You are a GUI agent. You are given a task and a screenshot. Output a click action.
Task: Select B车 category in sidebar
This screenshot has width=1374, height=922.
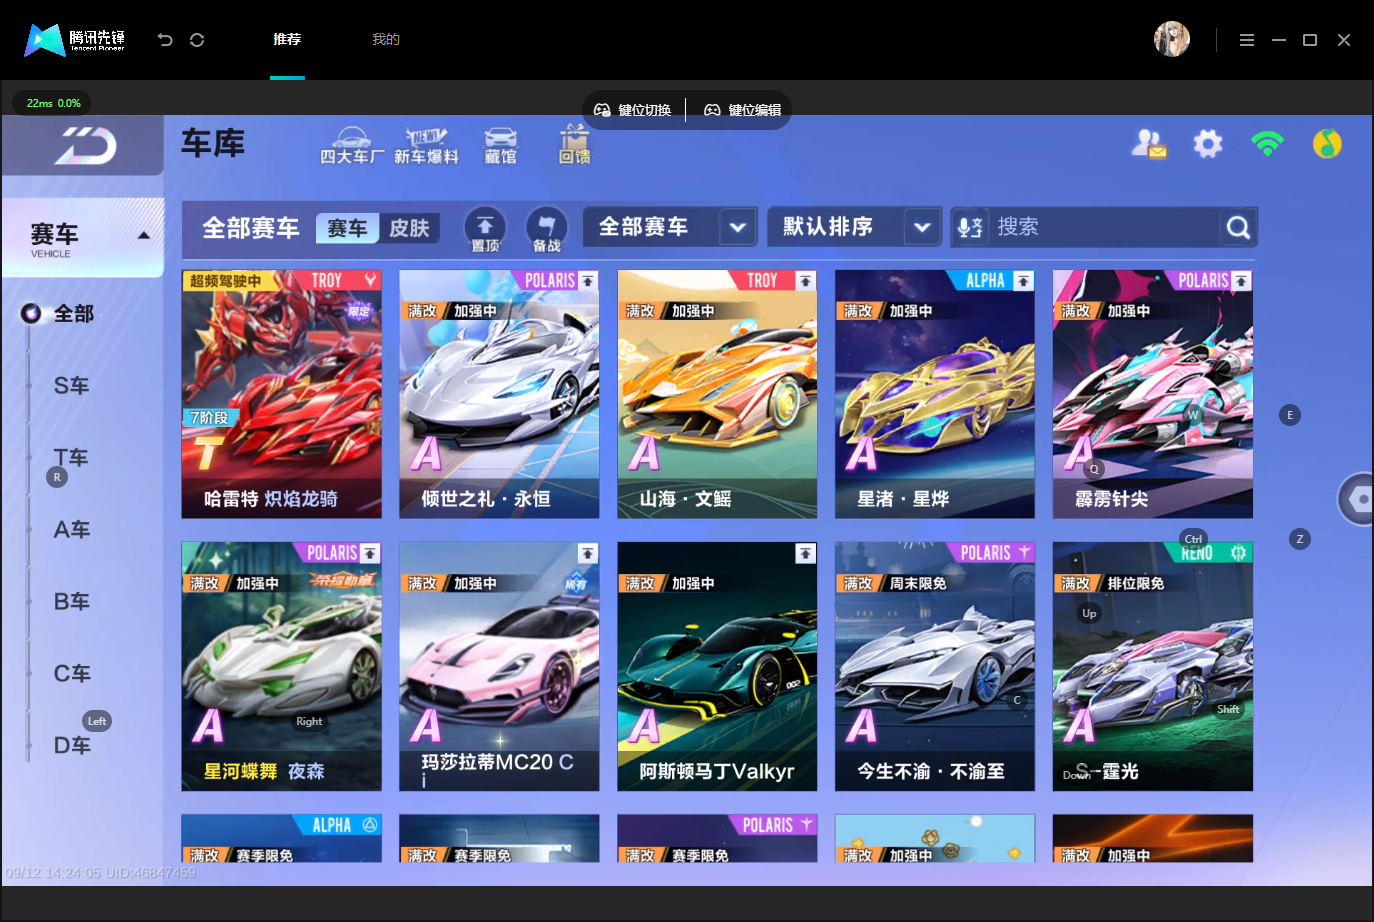coord(71,602)
